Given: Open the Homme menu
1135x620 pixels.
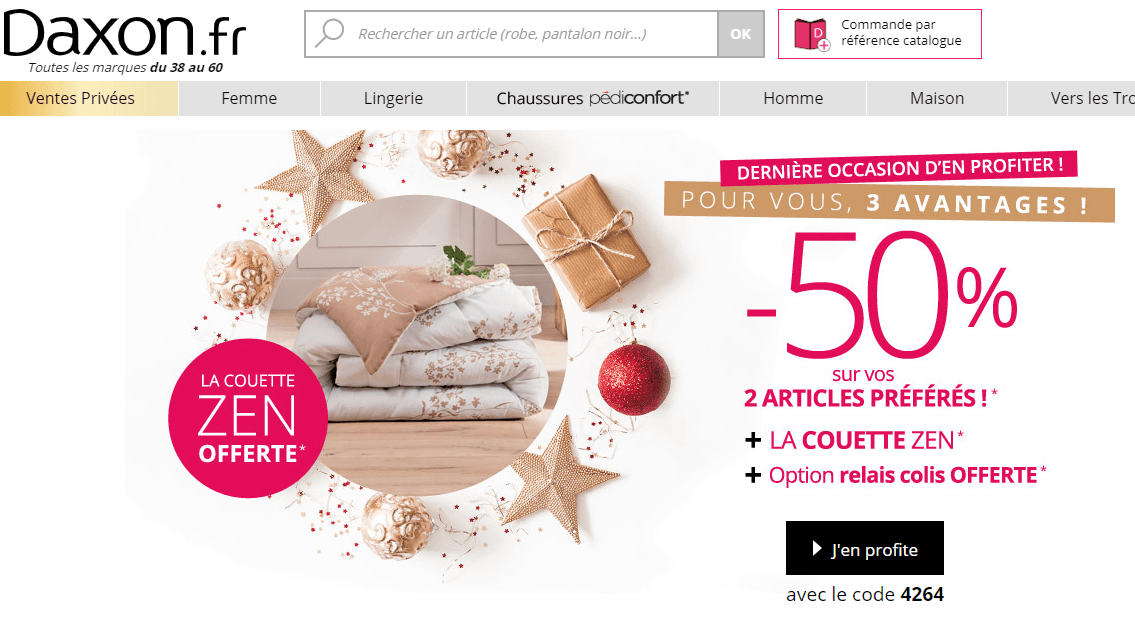Looking at the screenshot, I should point(793,98).
